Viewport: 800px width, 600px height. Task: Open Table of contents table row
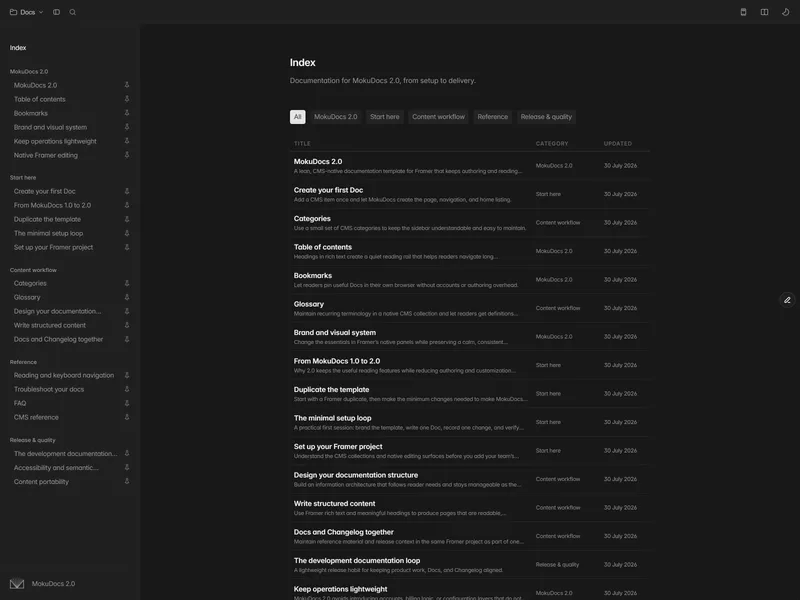469,252
